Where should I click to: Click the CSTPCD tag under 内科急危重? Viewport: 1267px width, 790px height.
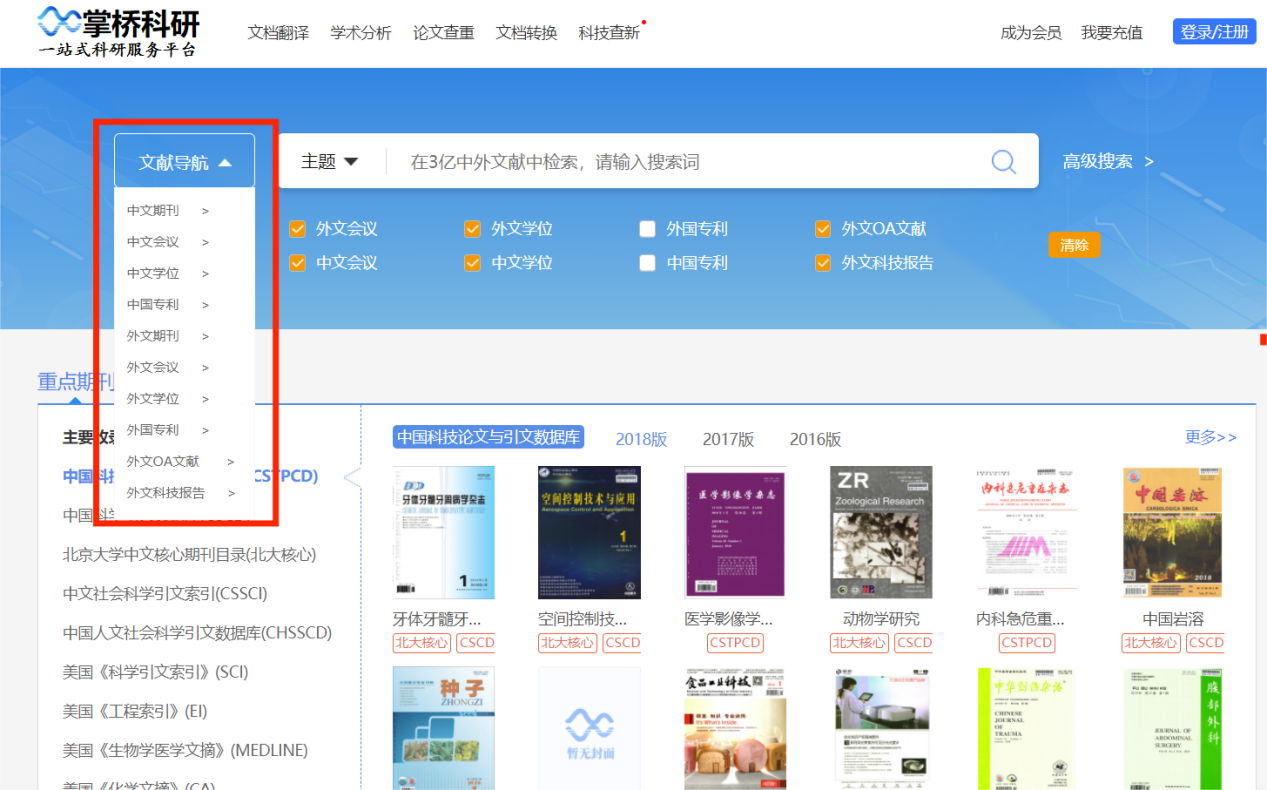1027,643
